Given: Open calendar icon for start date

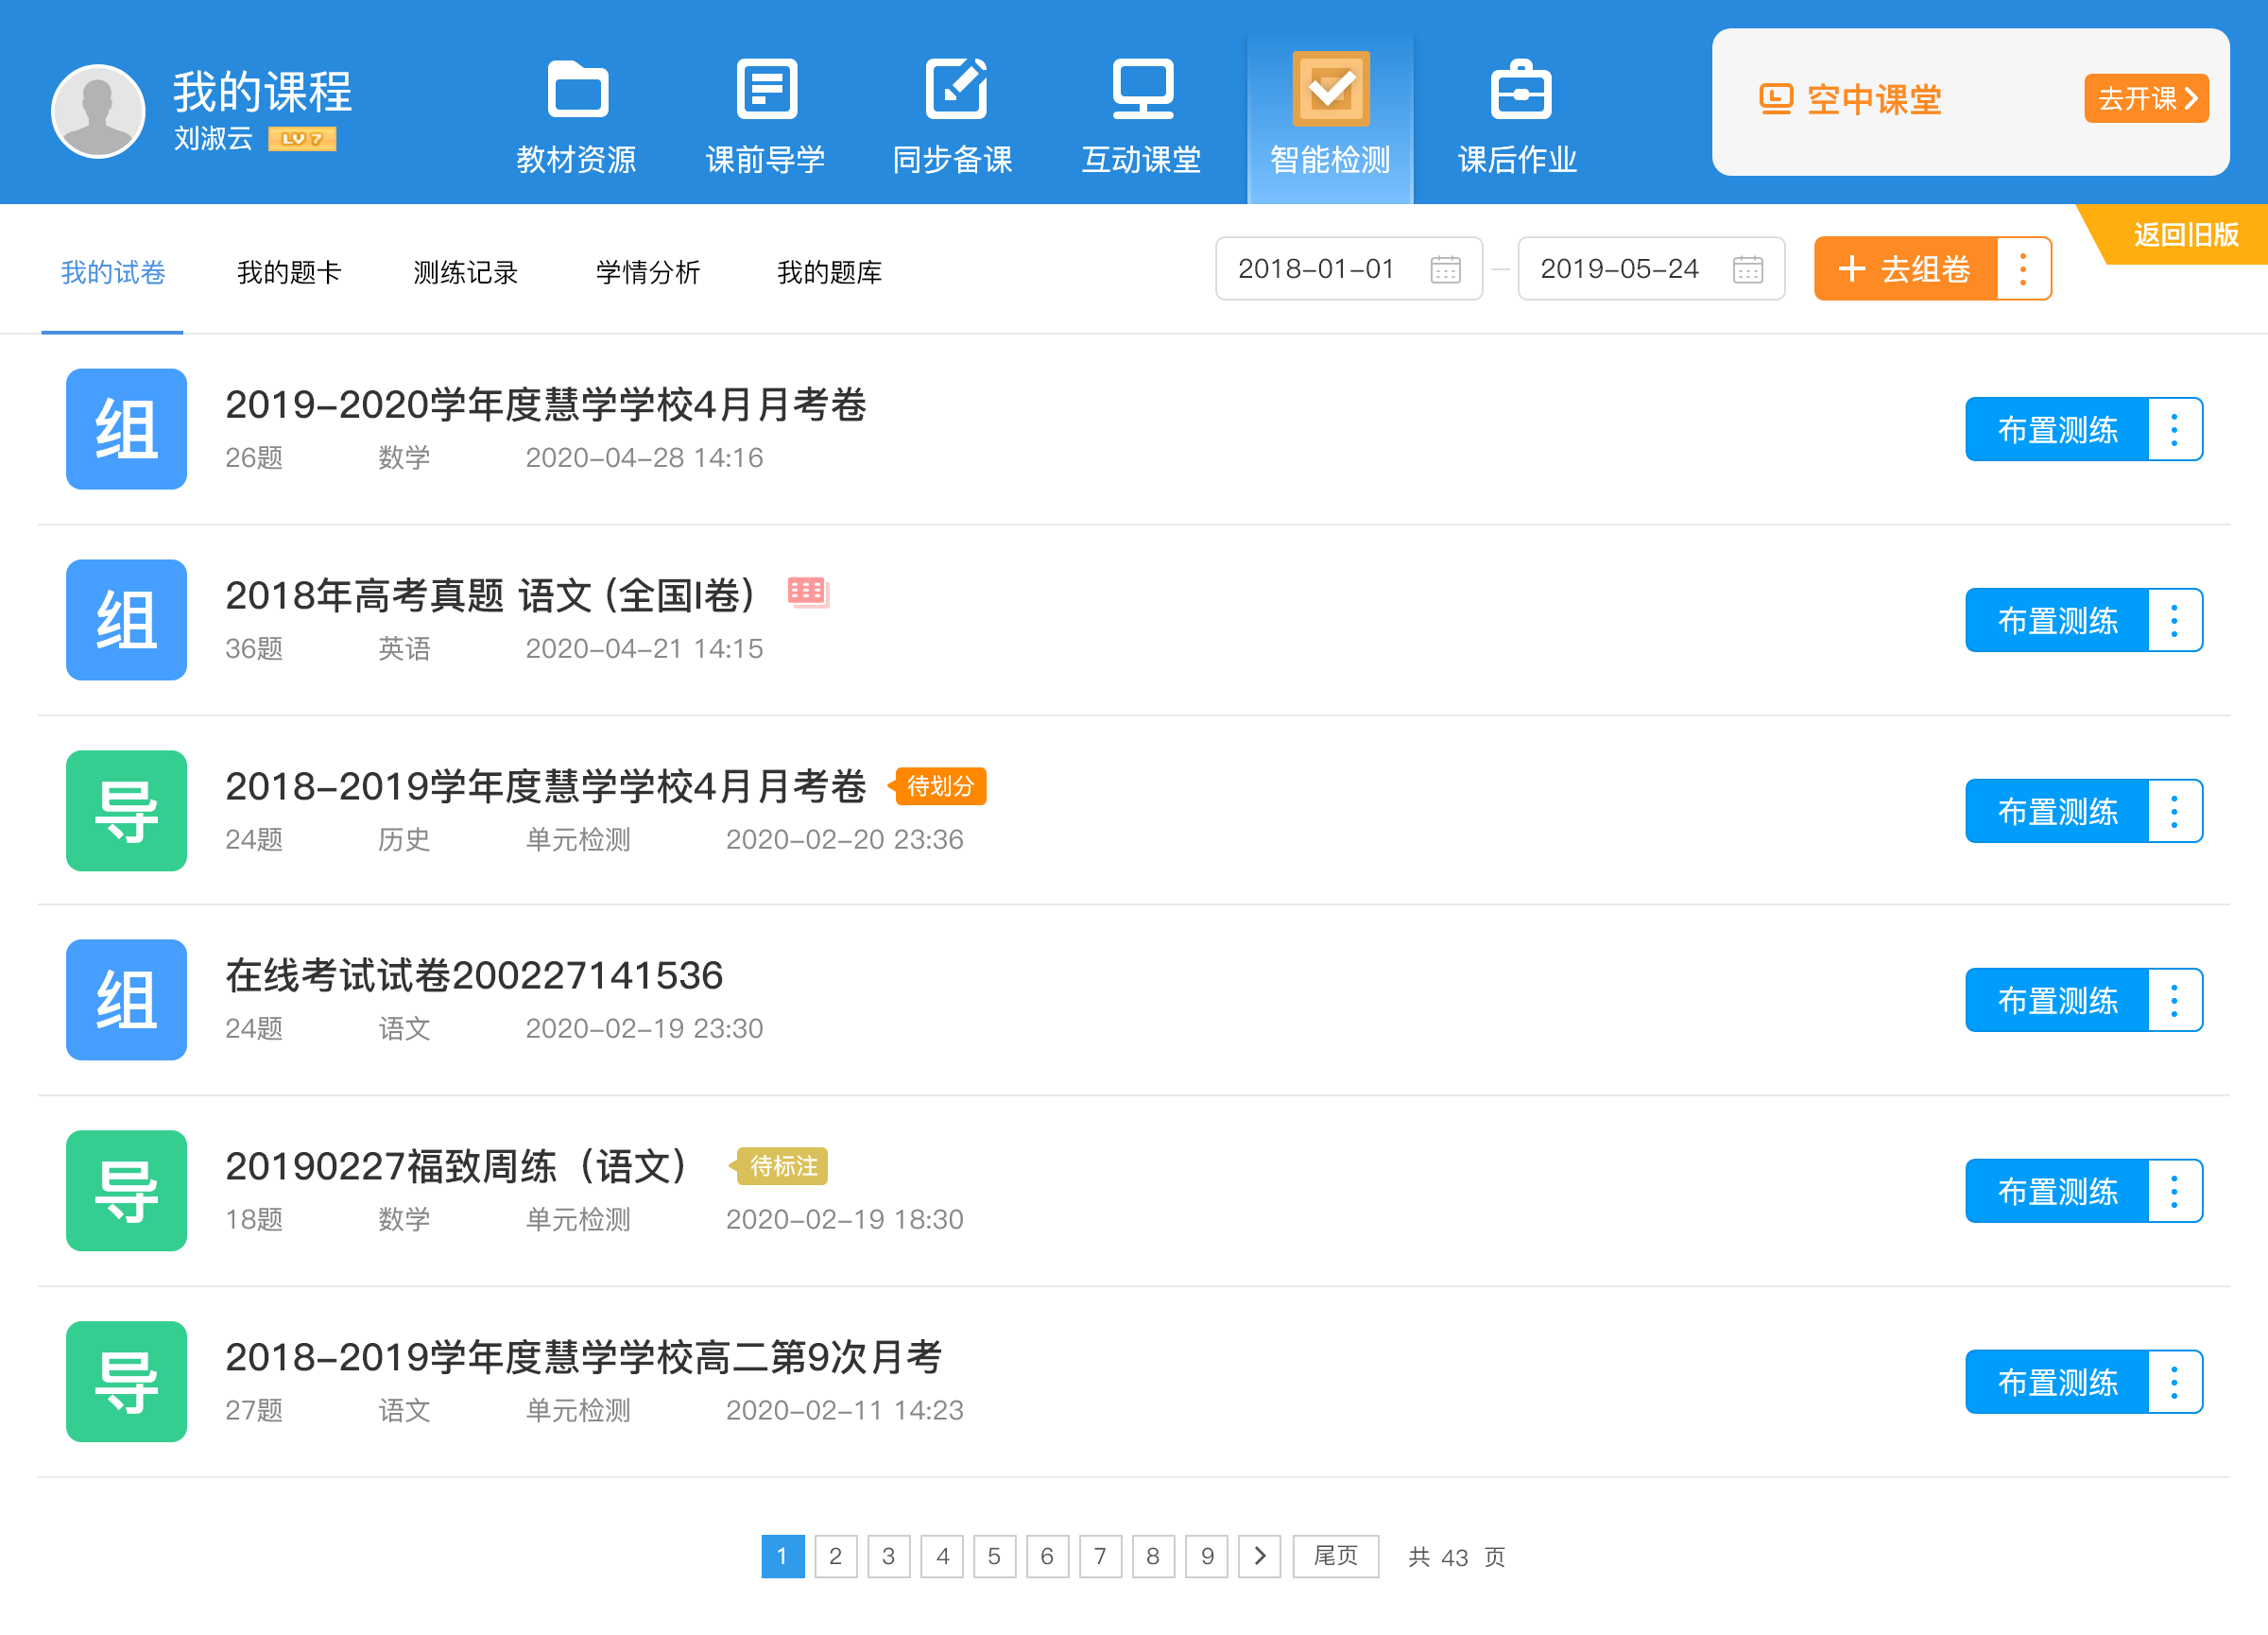Looking at the screenshot, I should (1445, 269).
